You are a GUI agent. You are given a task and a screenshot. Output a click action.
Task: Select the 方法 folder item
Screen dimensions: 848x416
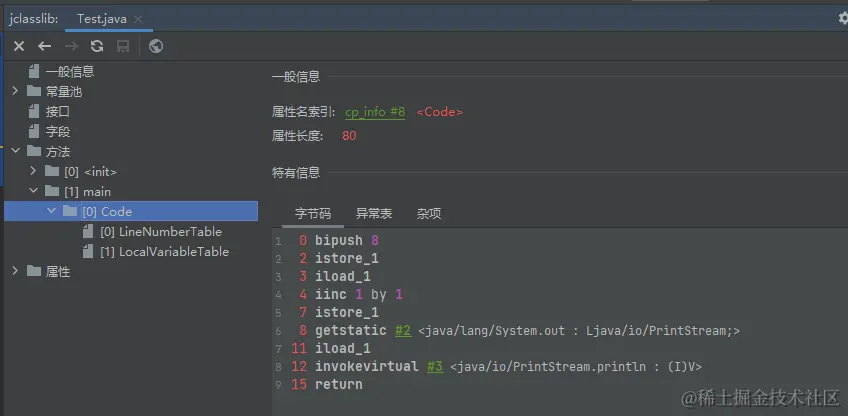point(58,151)
